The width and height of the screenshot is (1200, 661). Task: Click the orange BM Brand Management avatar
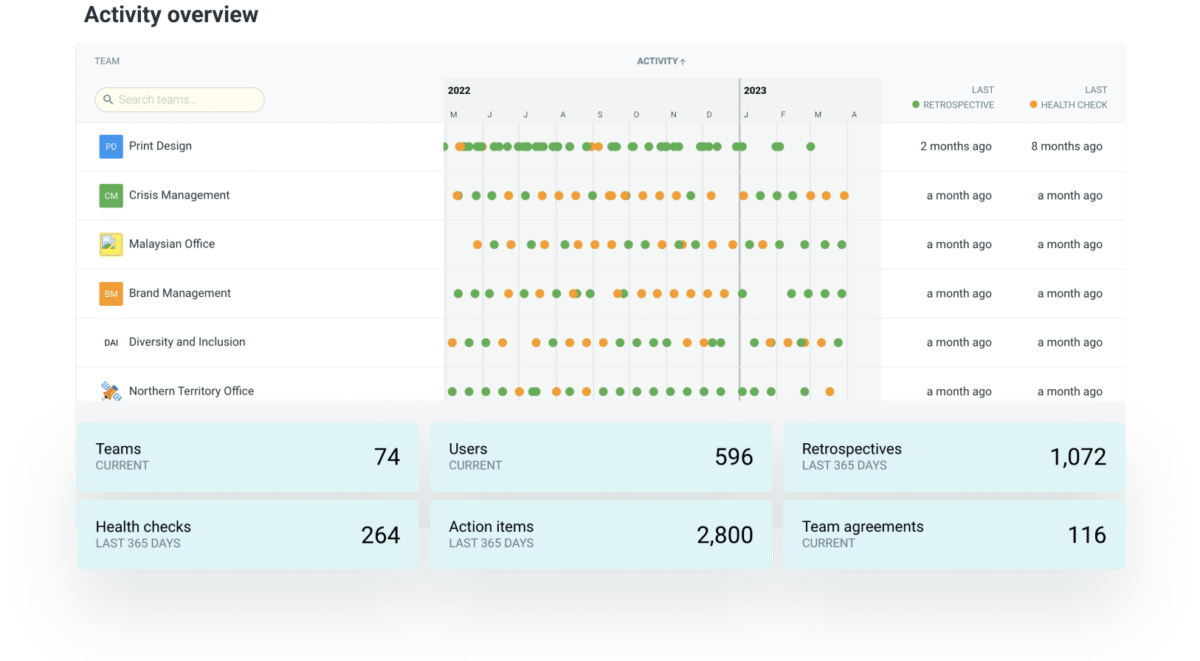111,293
